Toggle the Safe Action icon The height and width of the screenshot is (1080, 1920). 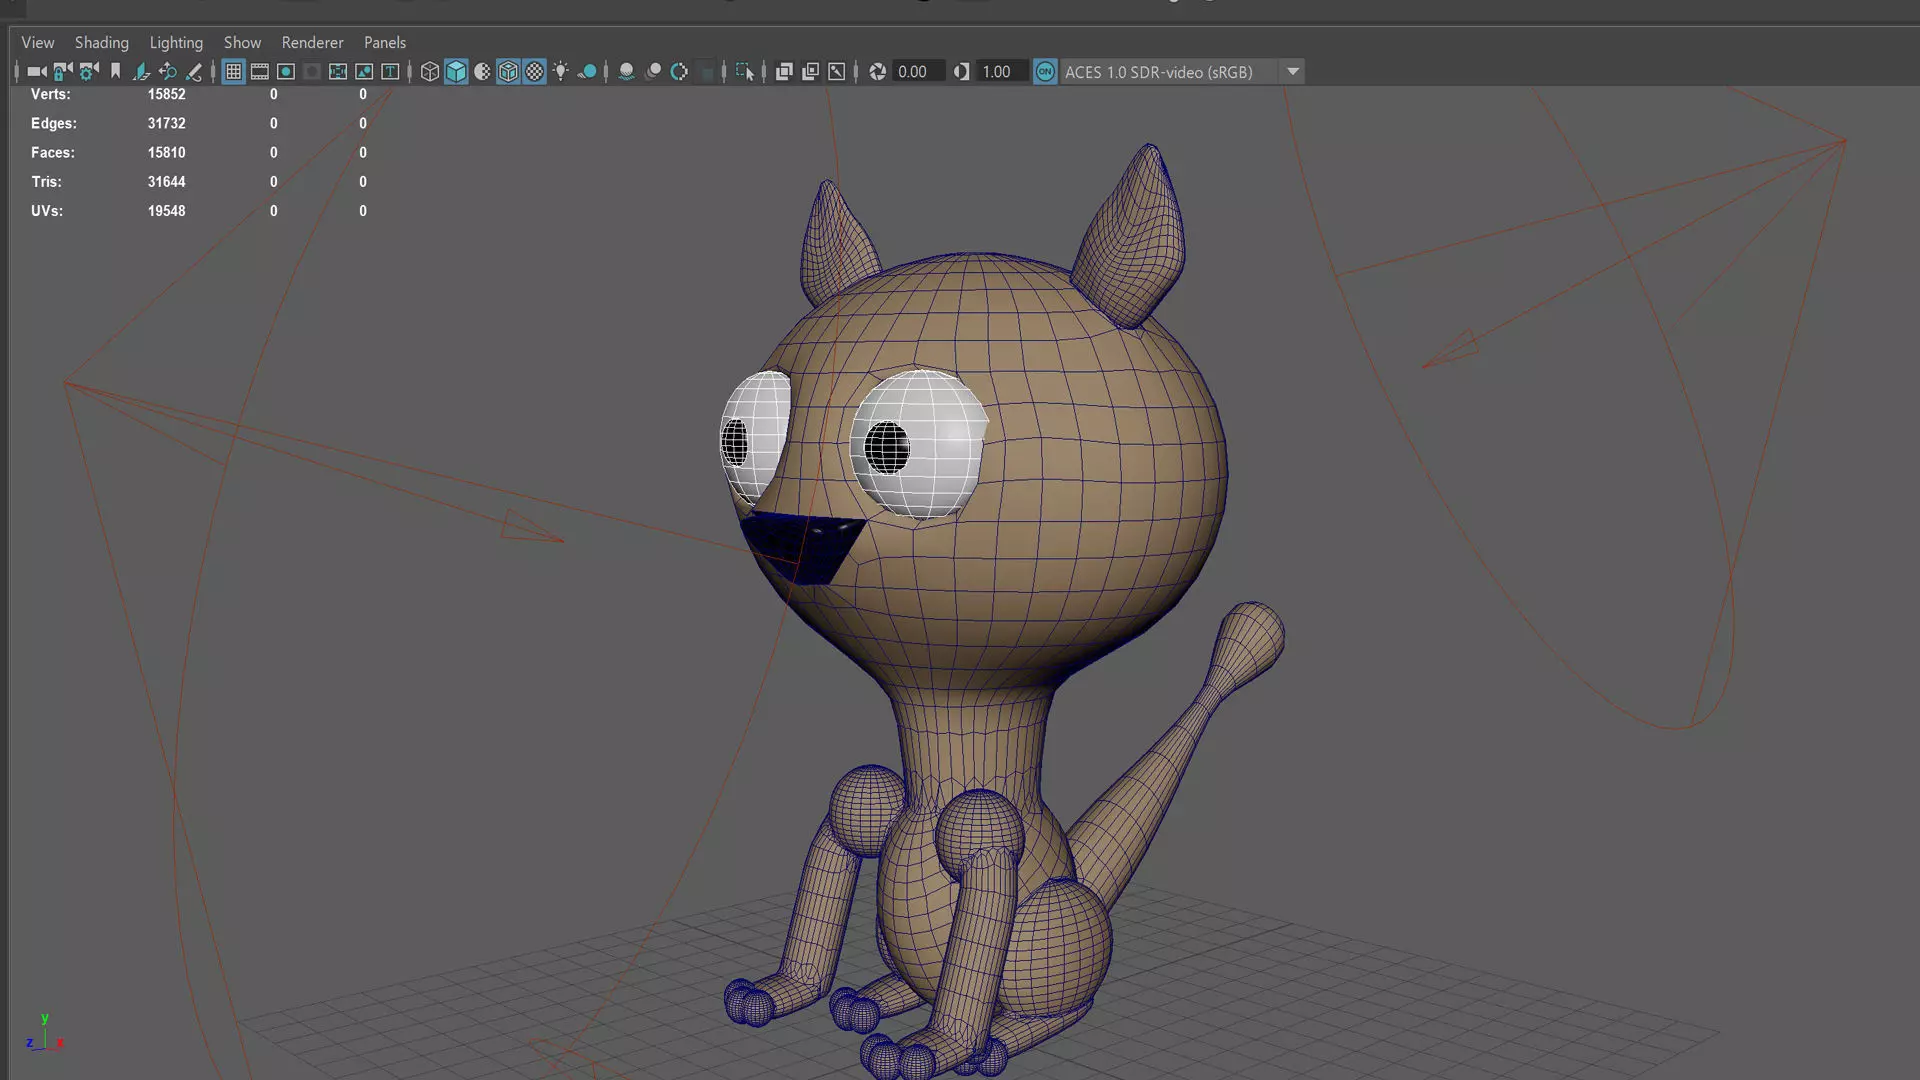point(364,72)
